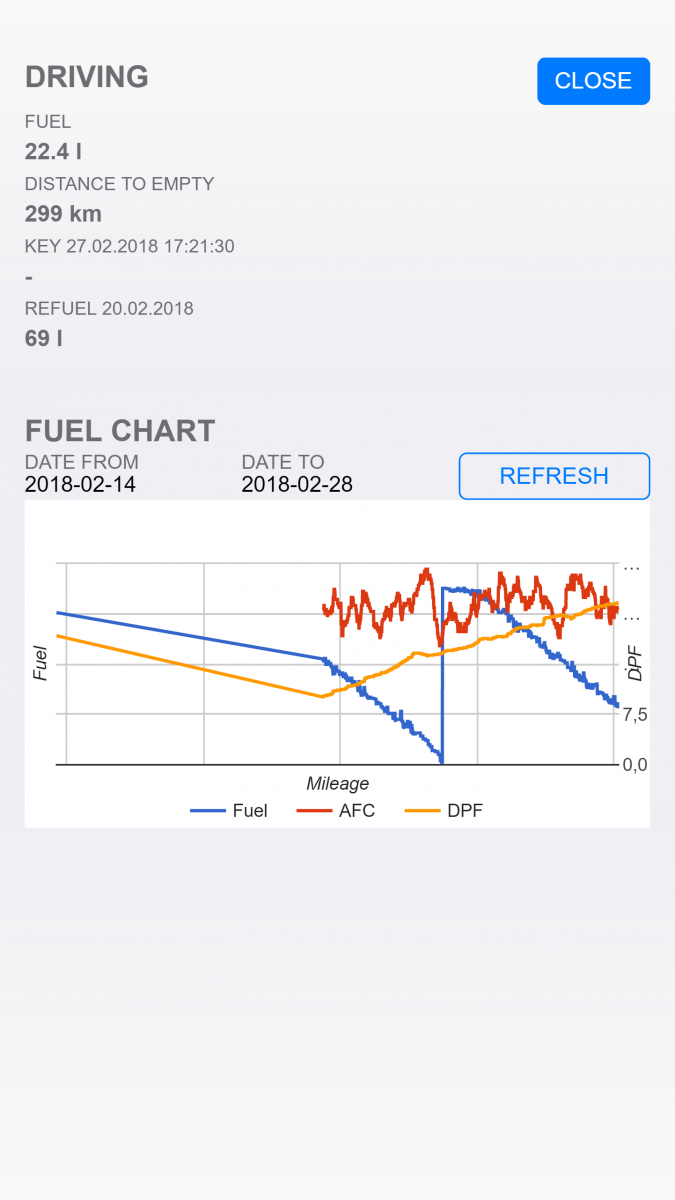
Task: Click the Mileage axis label
Action: 338,784
